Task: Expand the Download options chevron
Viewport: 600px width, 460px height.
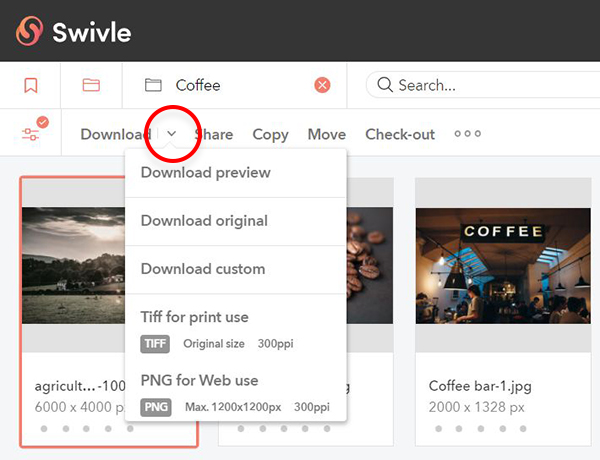Action: pyautogui.click(x=172, y=134)
